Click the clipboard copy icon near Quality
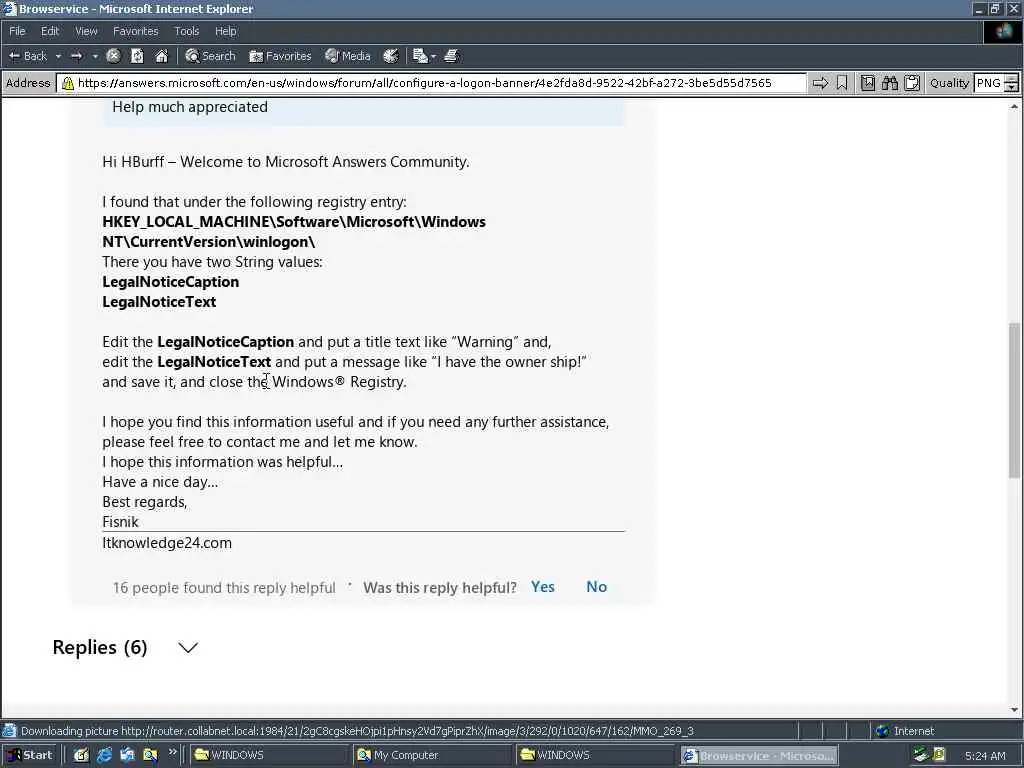 (912, 83)
